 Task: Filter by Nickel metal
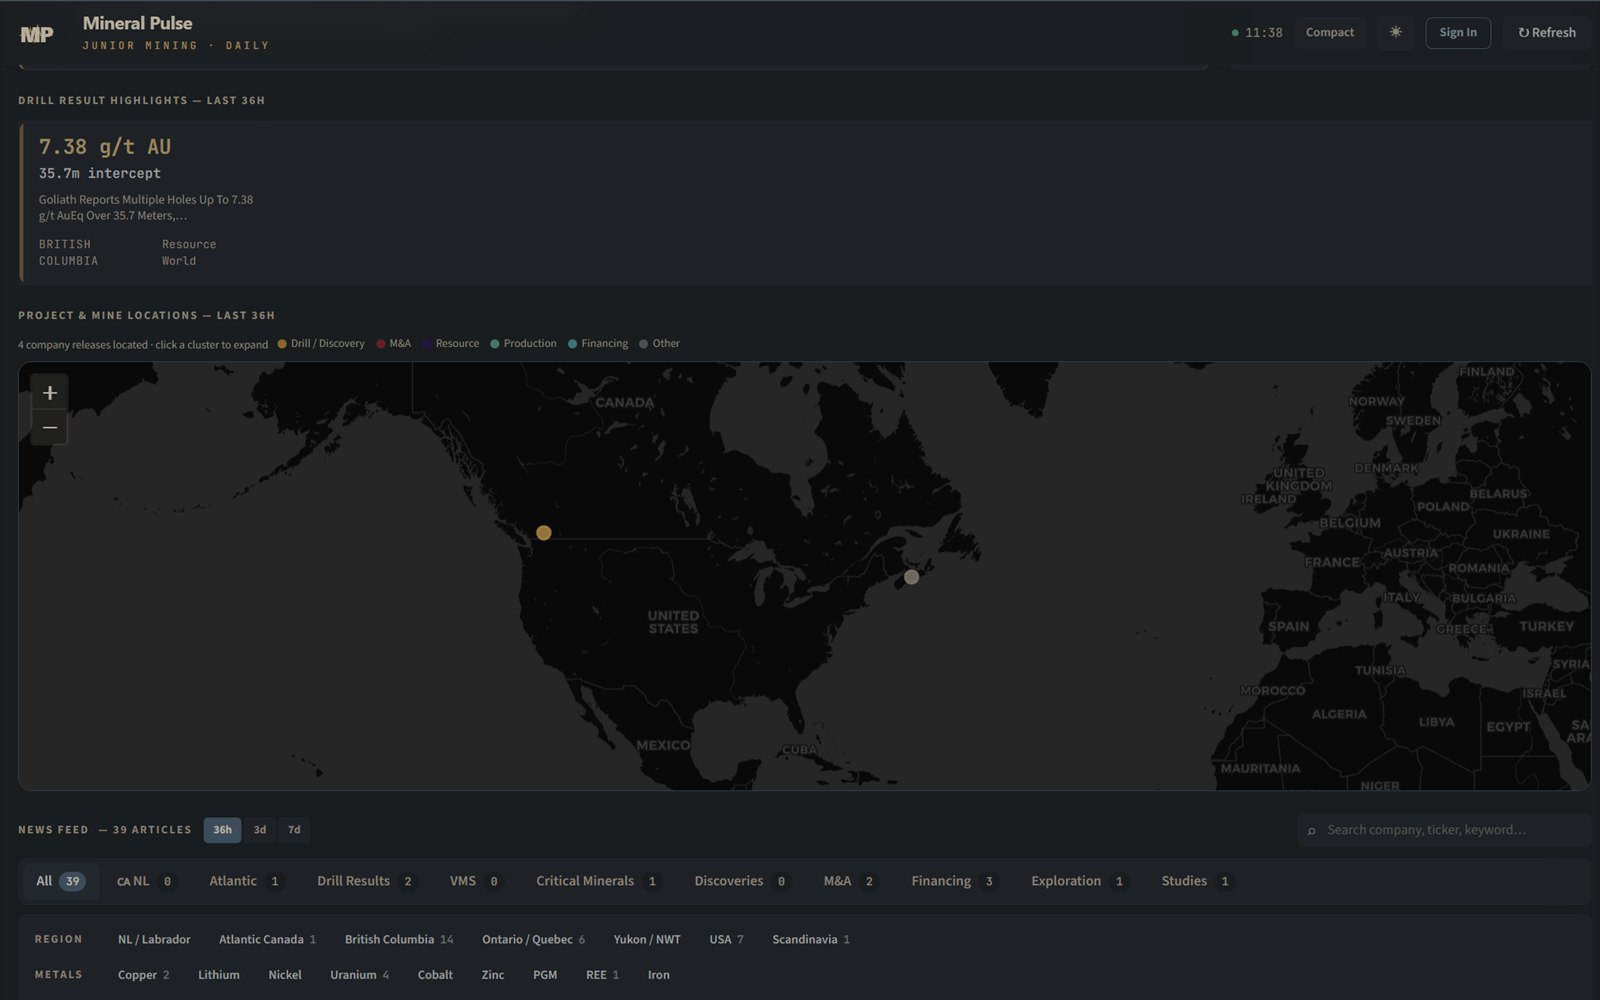285,975
